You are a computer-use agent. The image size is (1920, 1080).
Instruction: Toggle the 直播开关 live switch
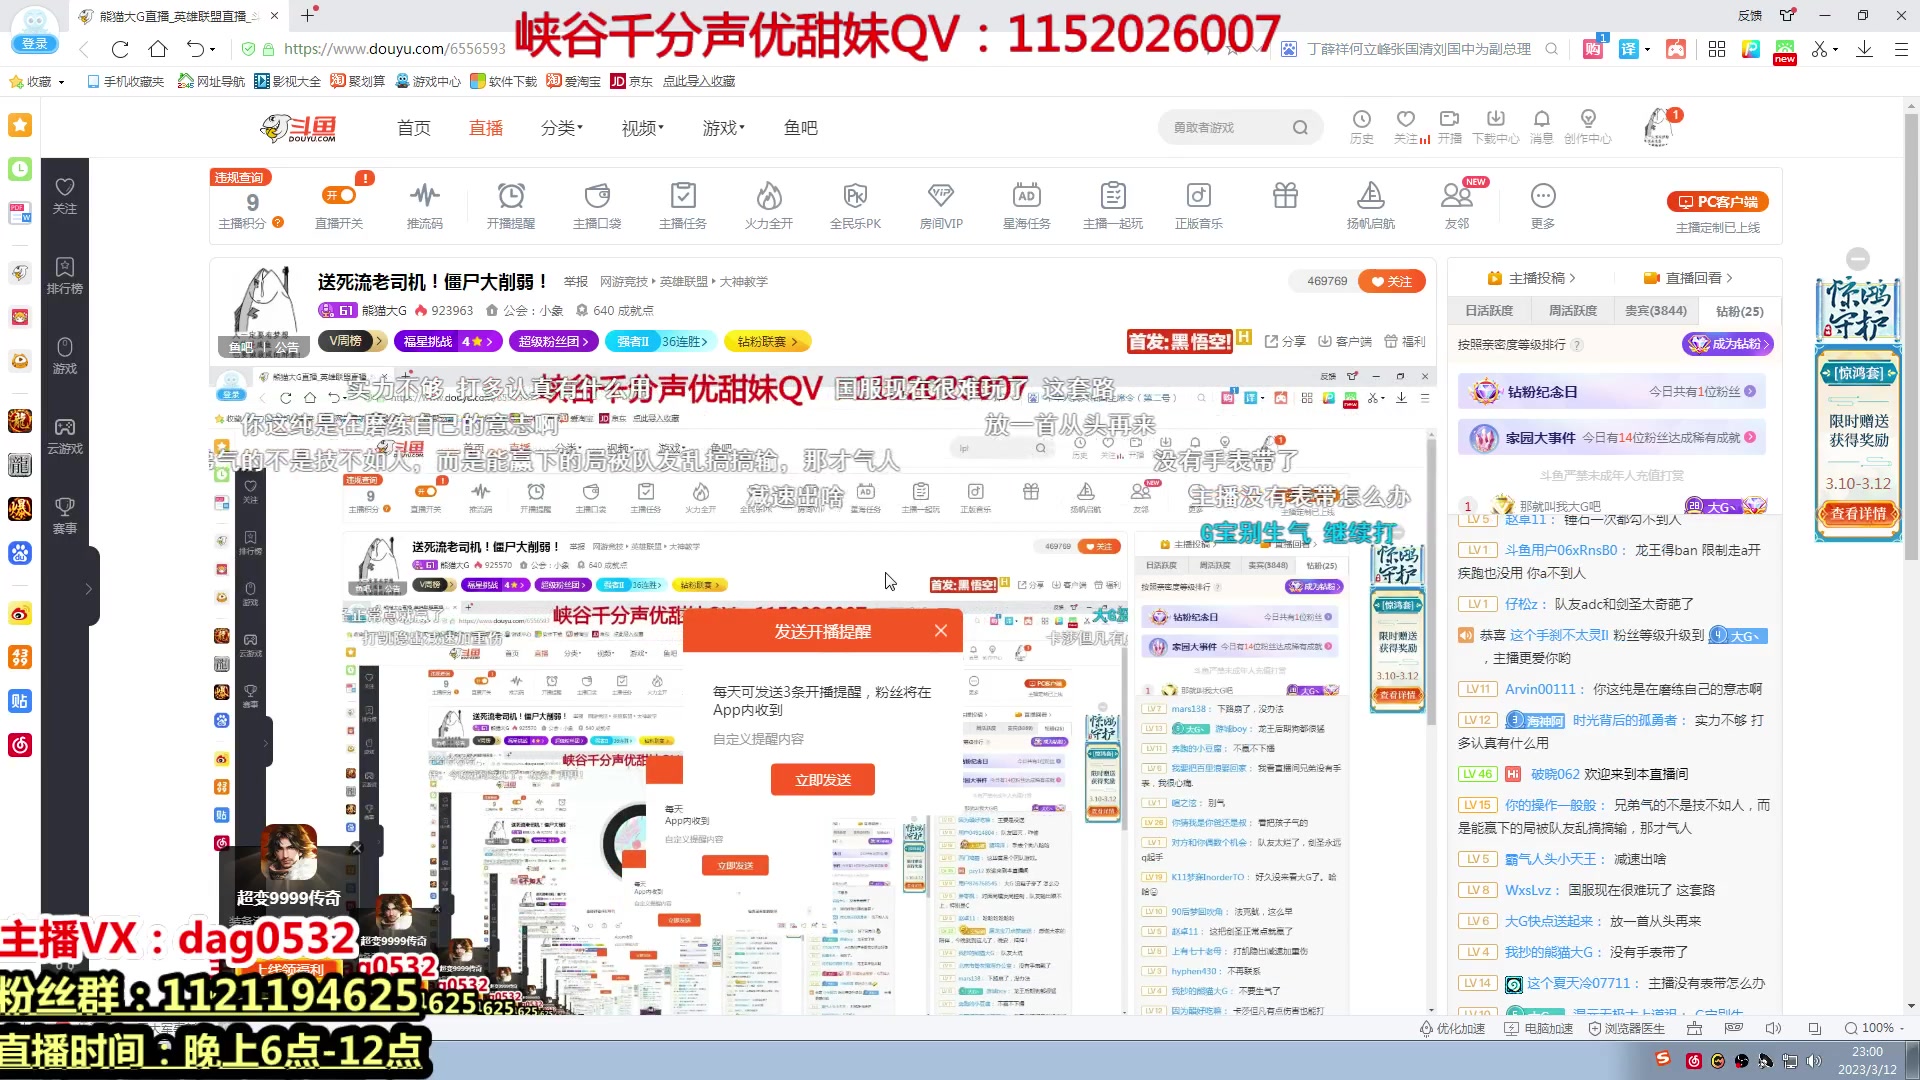coord(339,195)
